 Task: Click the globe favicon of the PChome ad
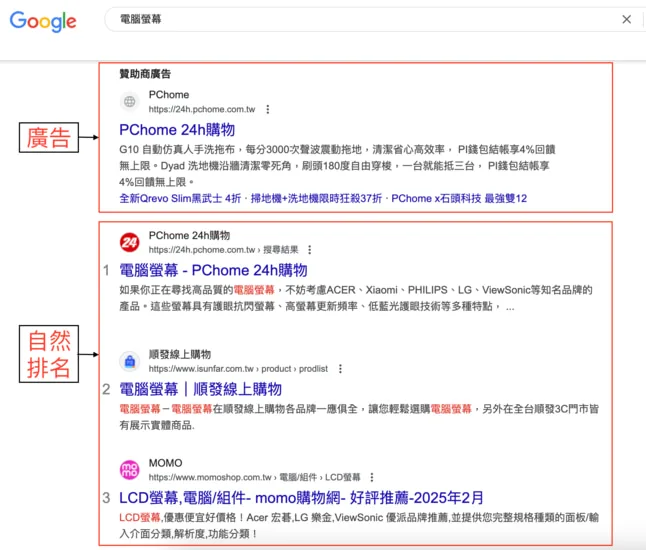(130, 101)
